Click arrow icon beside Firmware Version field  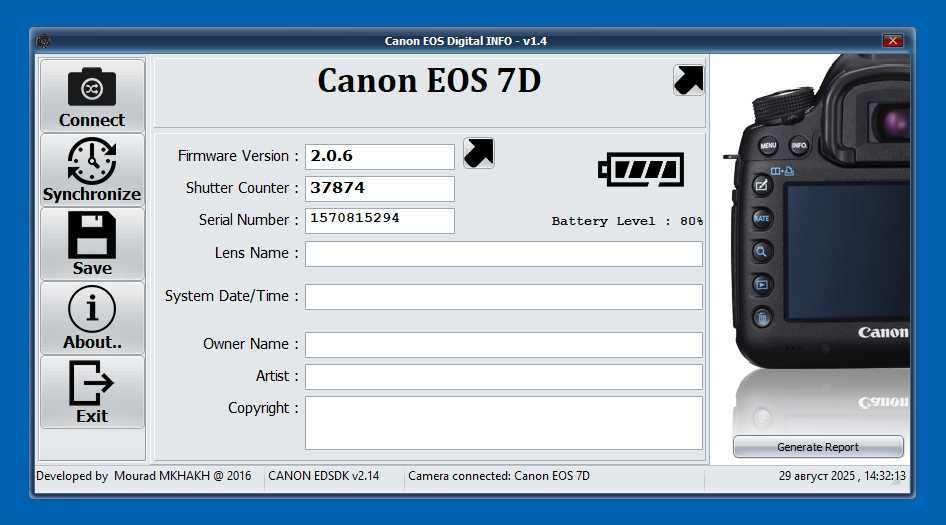pyautogui.click(x=479, y=153)
